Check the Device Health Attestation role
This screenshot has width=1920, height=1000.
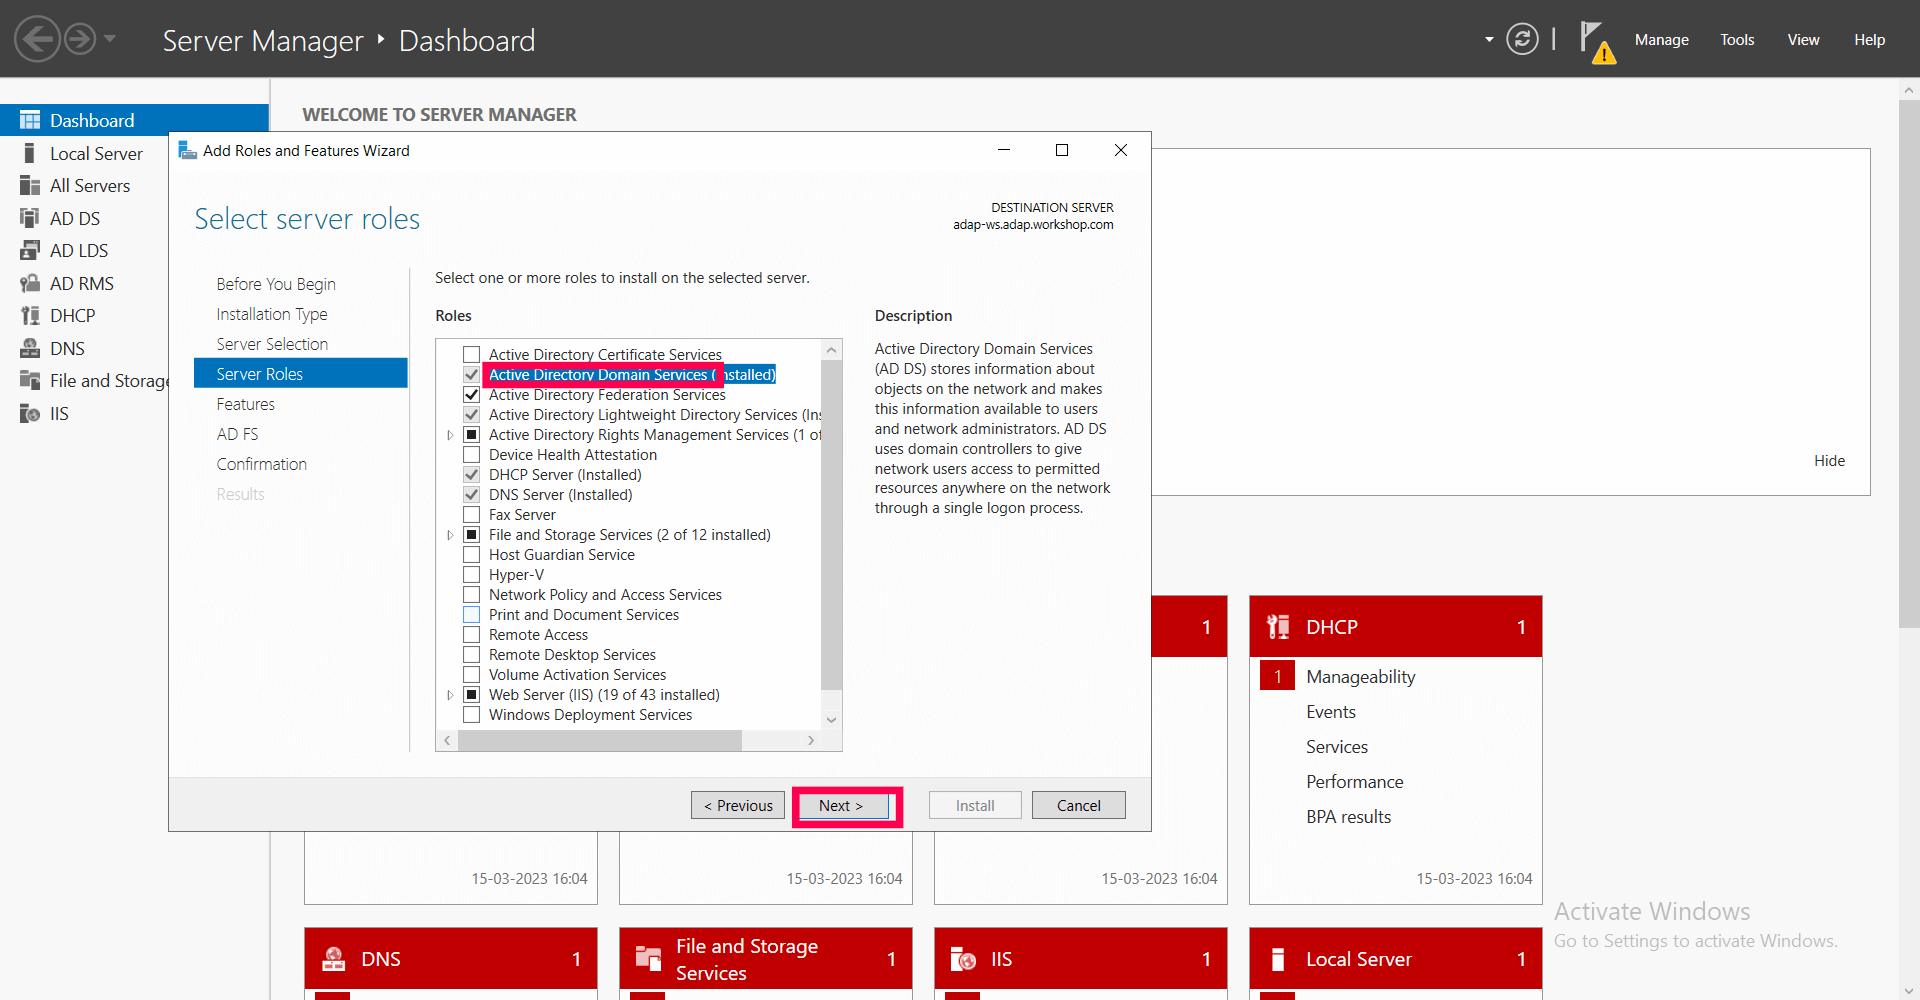[x=470, y=454]
